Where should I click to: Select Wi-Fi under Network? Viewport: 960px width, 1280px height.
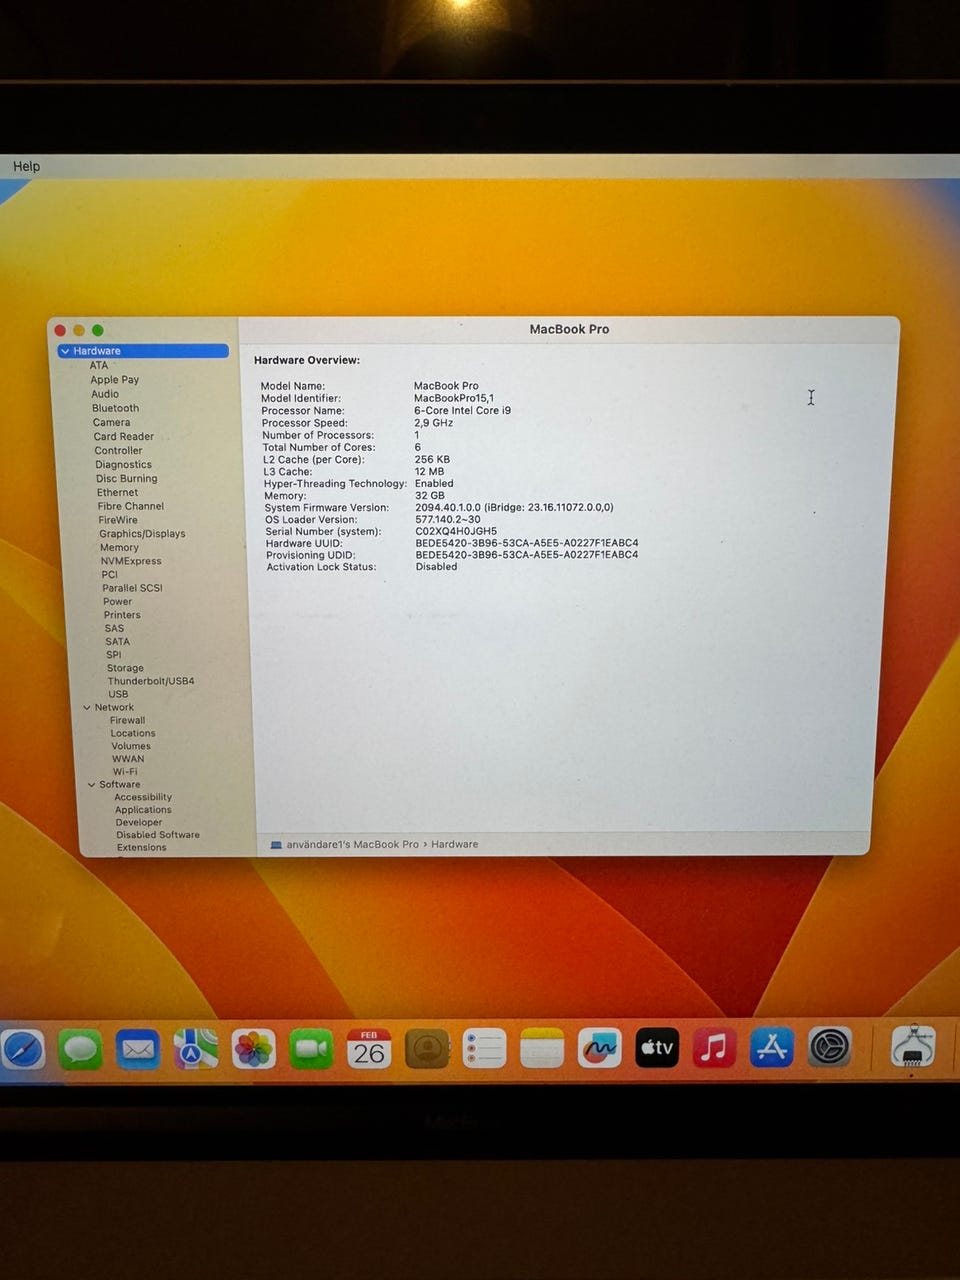tap(125, 772)
